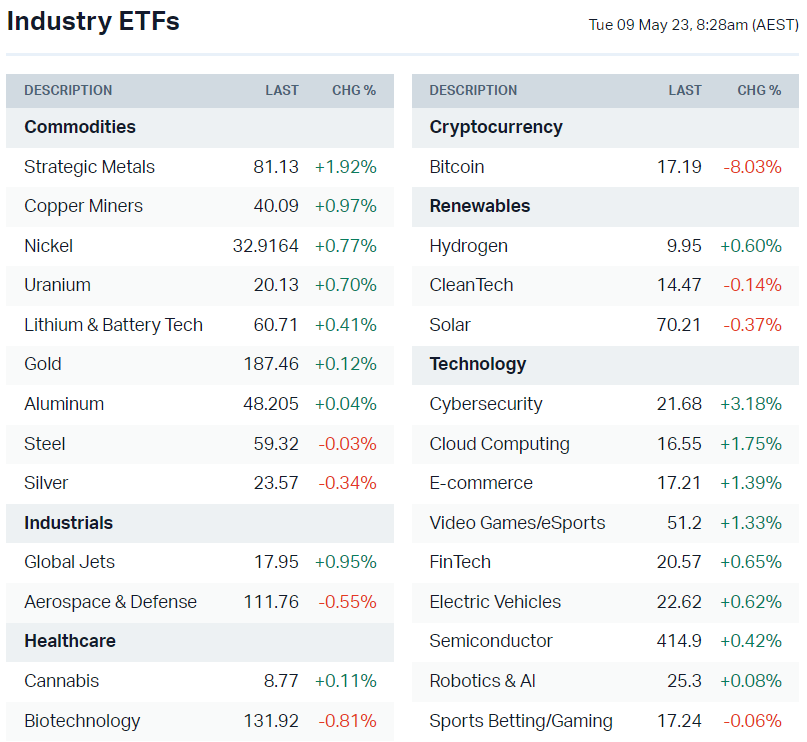Click the left table DESCRIPTION header
807x742 pixels.
point(68,90)
